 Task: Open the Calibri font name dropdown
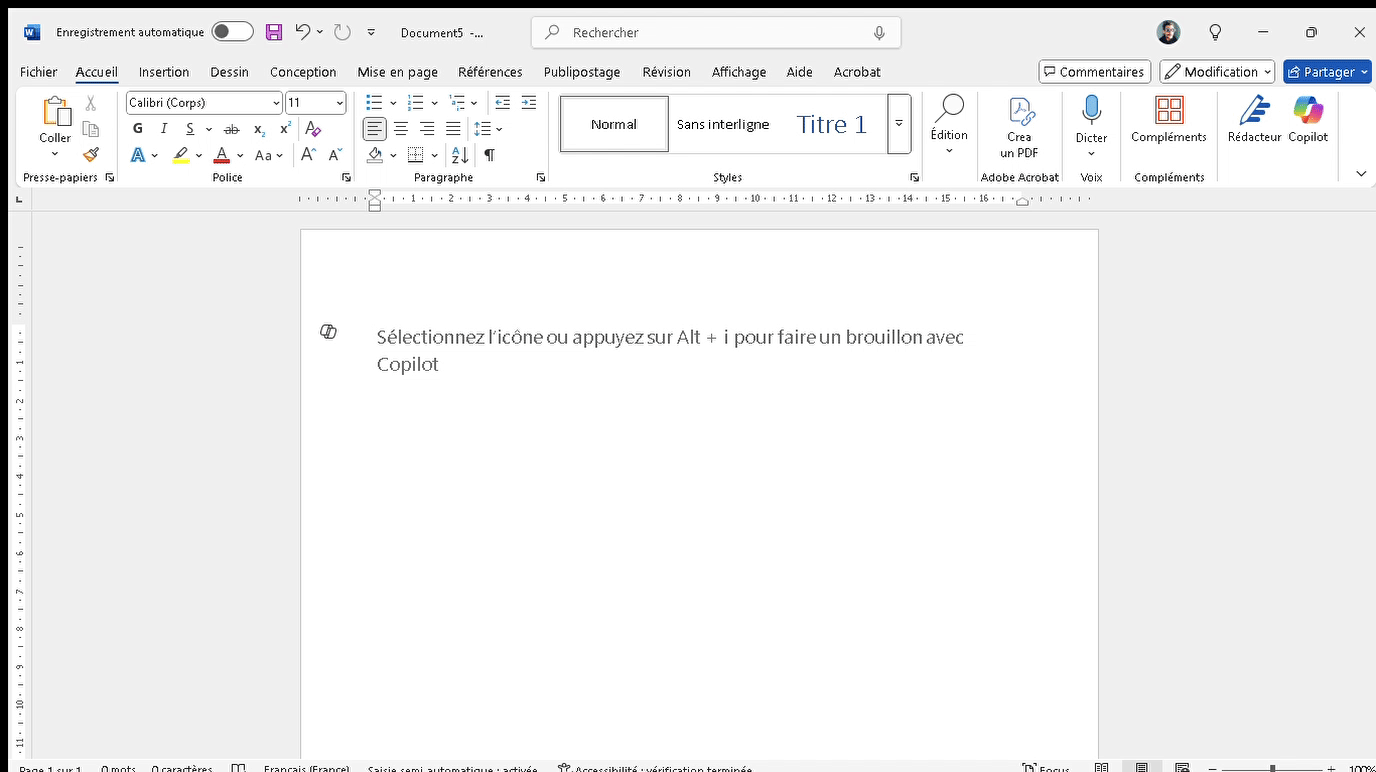click(x=276, y=103)
